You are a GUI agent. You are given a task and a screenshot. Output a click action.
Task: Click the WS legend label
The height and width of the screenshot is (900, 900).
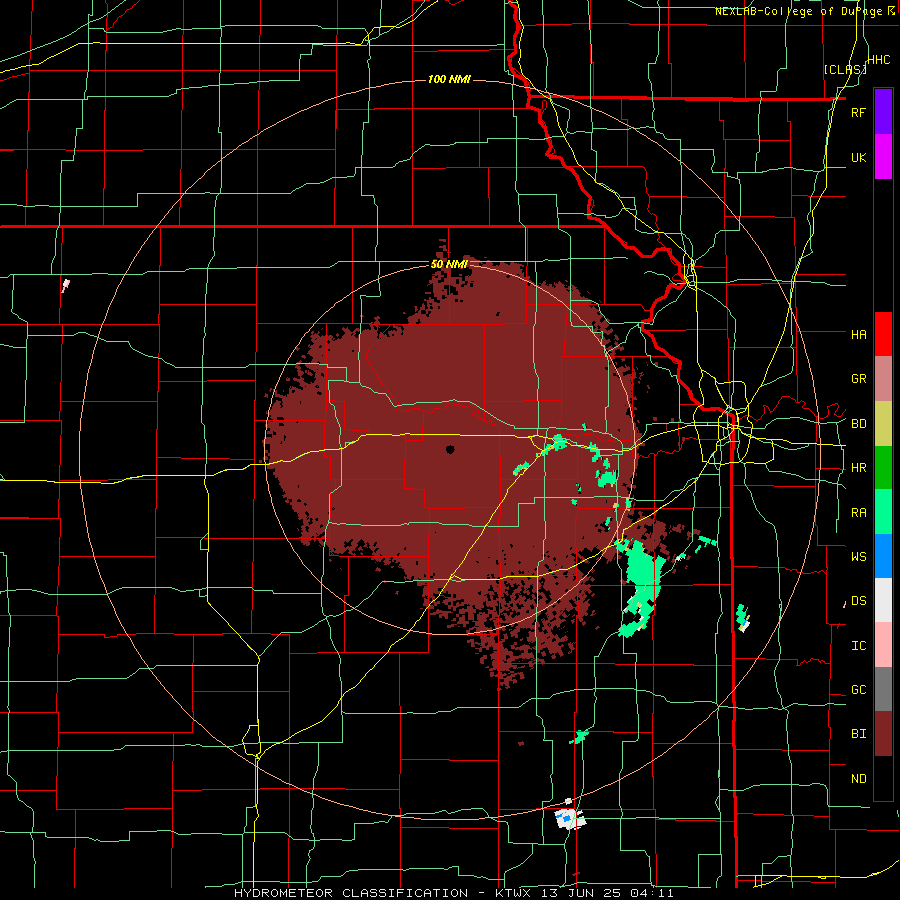(858, 557)
